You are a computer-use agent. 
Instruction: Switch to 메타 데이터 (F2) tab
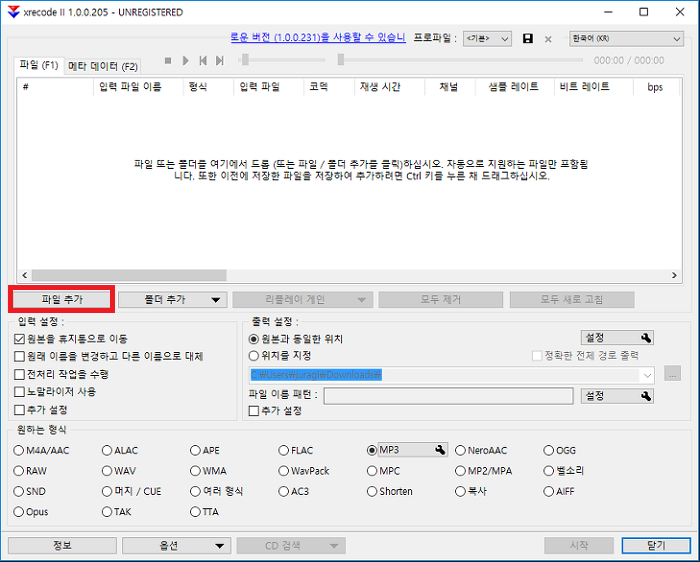click(103, 67)
